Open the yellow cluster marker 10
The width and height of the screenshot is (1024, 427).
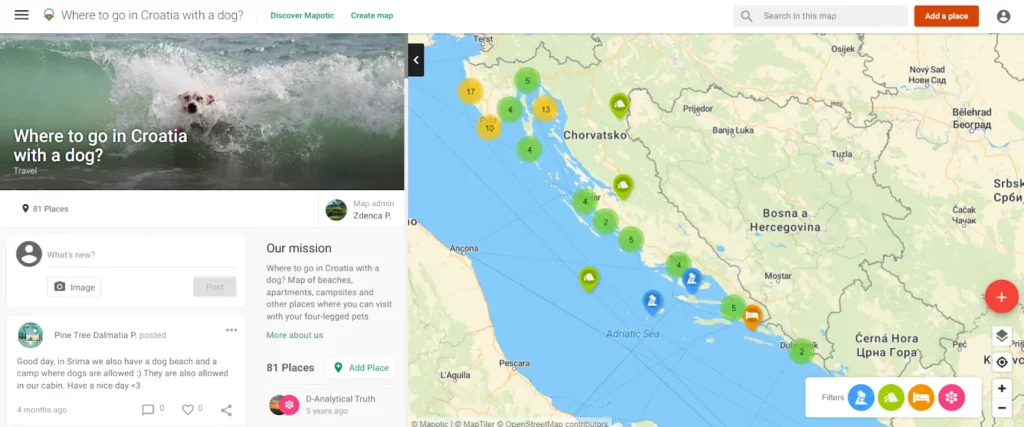click(x=489, y=128)
